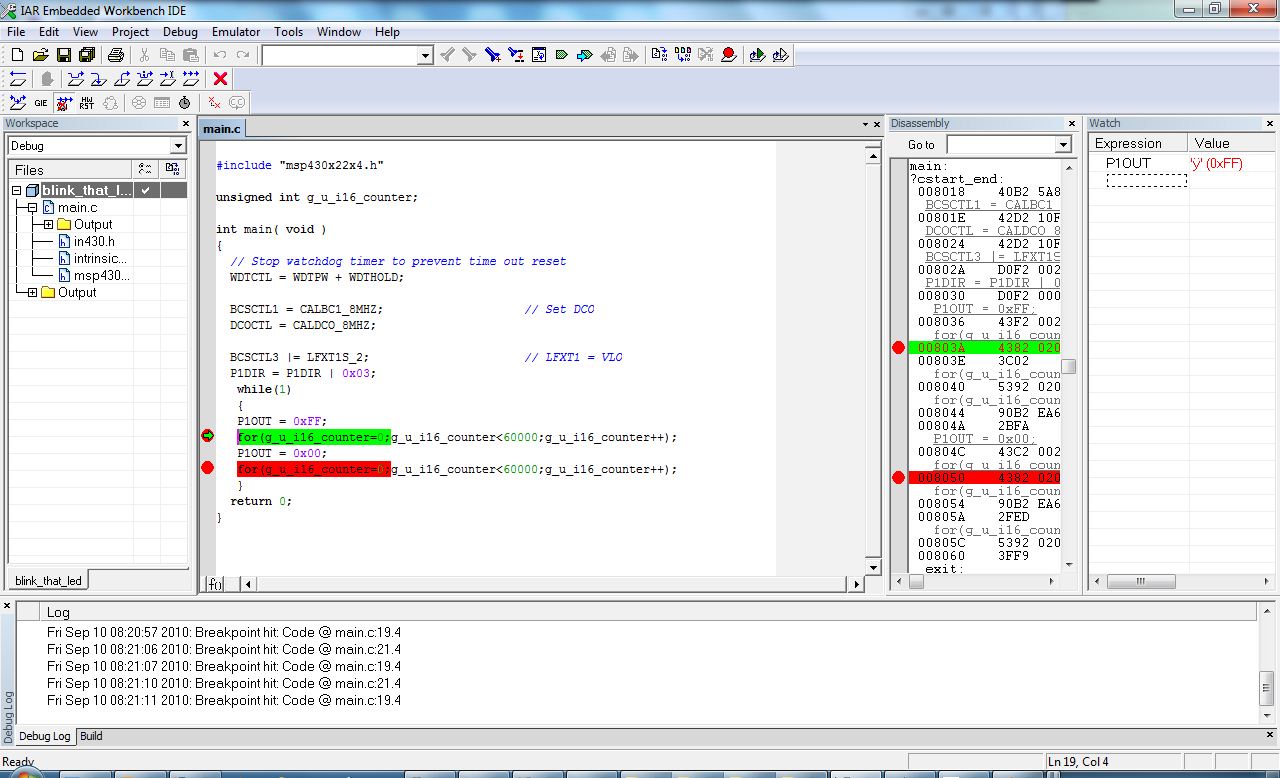The image size is (1280, 778).
Task: Open file using the folder toolbar icon
Action: (x=40, y=55)
